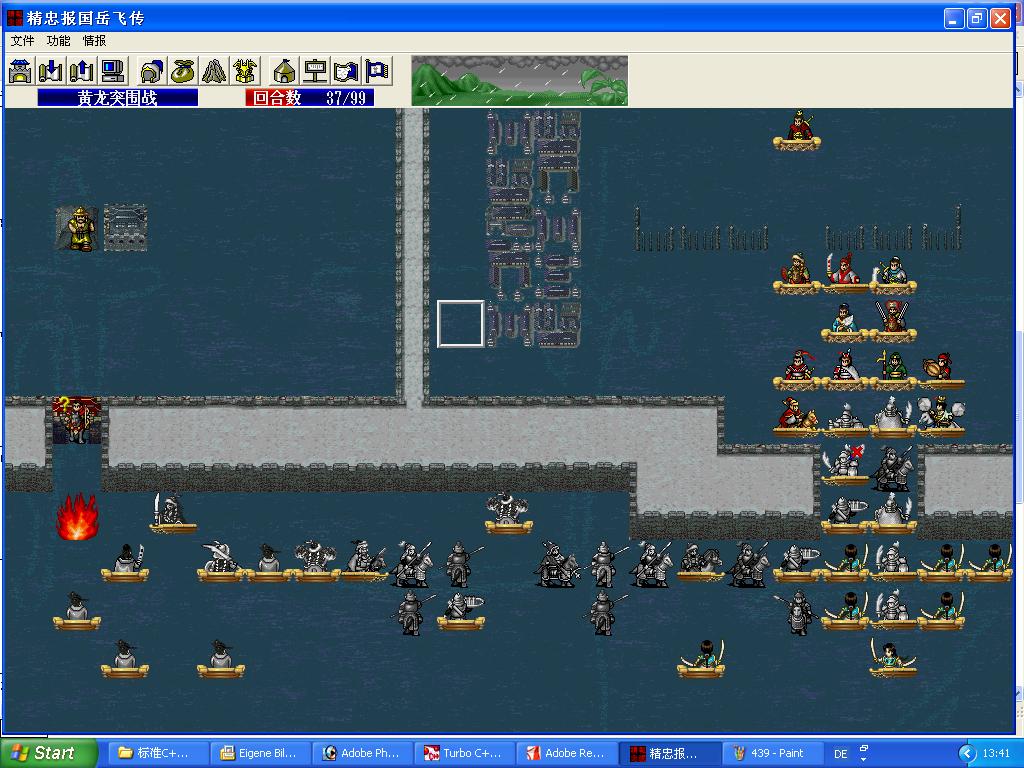
Task: Click the castle gate toolbar icon
Action: point(20,71)
